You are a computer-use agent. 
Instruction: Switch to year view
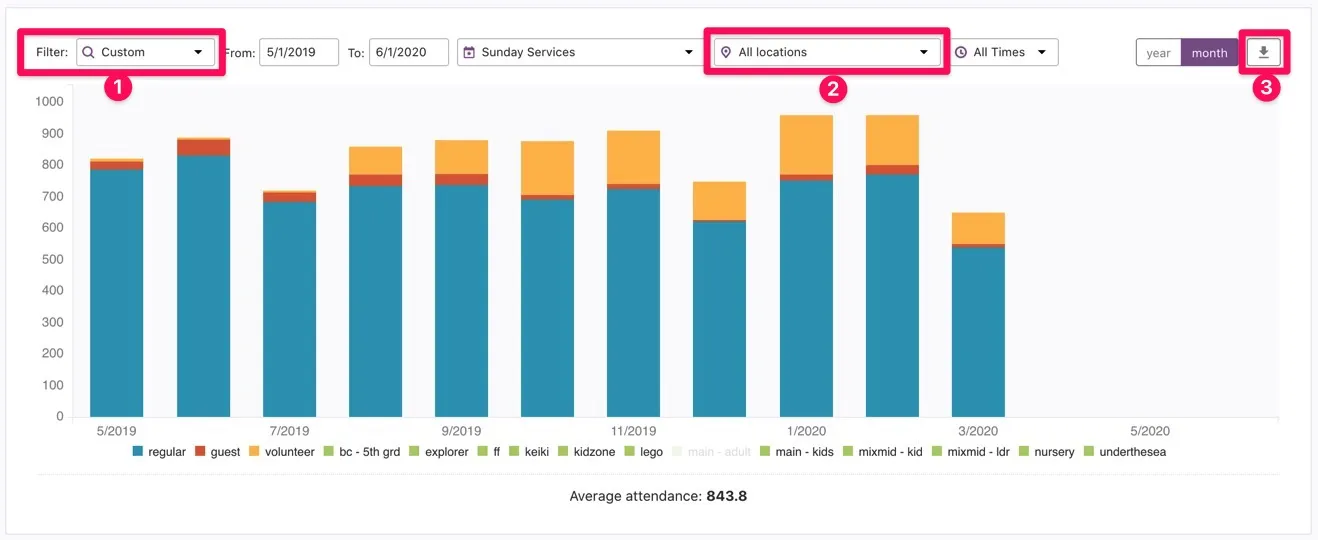pyautogui.click(x=1158, y=53)
